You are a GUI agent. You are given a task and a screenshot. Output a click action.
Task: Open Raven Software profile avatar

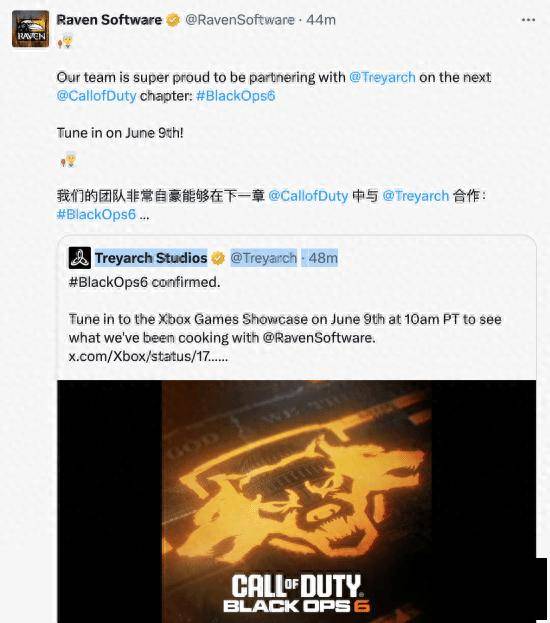pos(31,29)
